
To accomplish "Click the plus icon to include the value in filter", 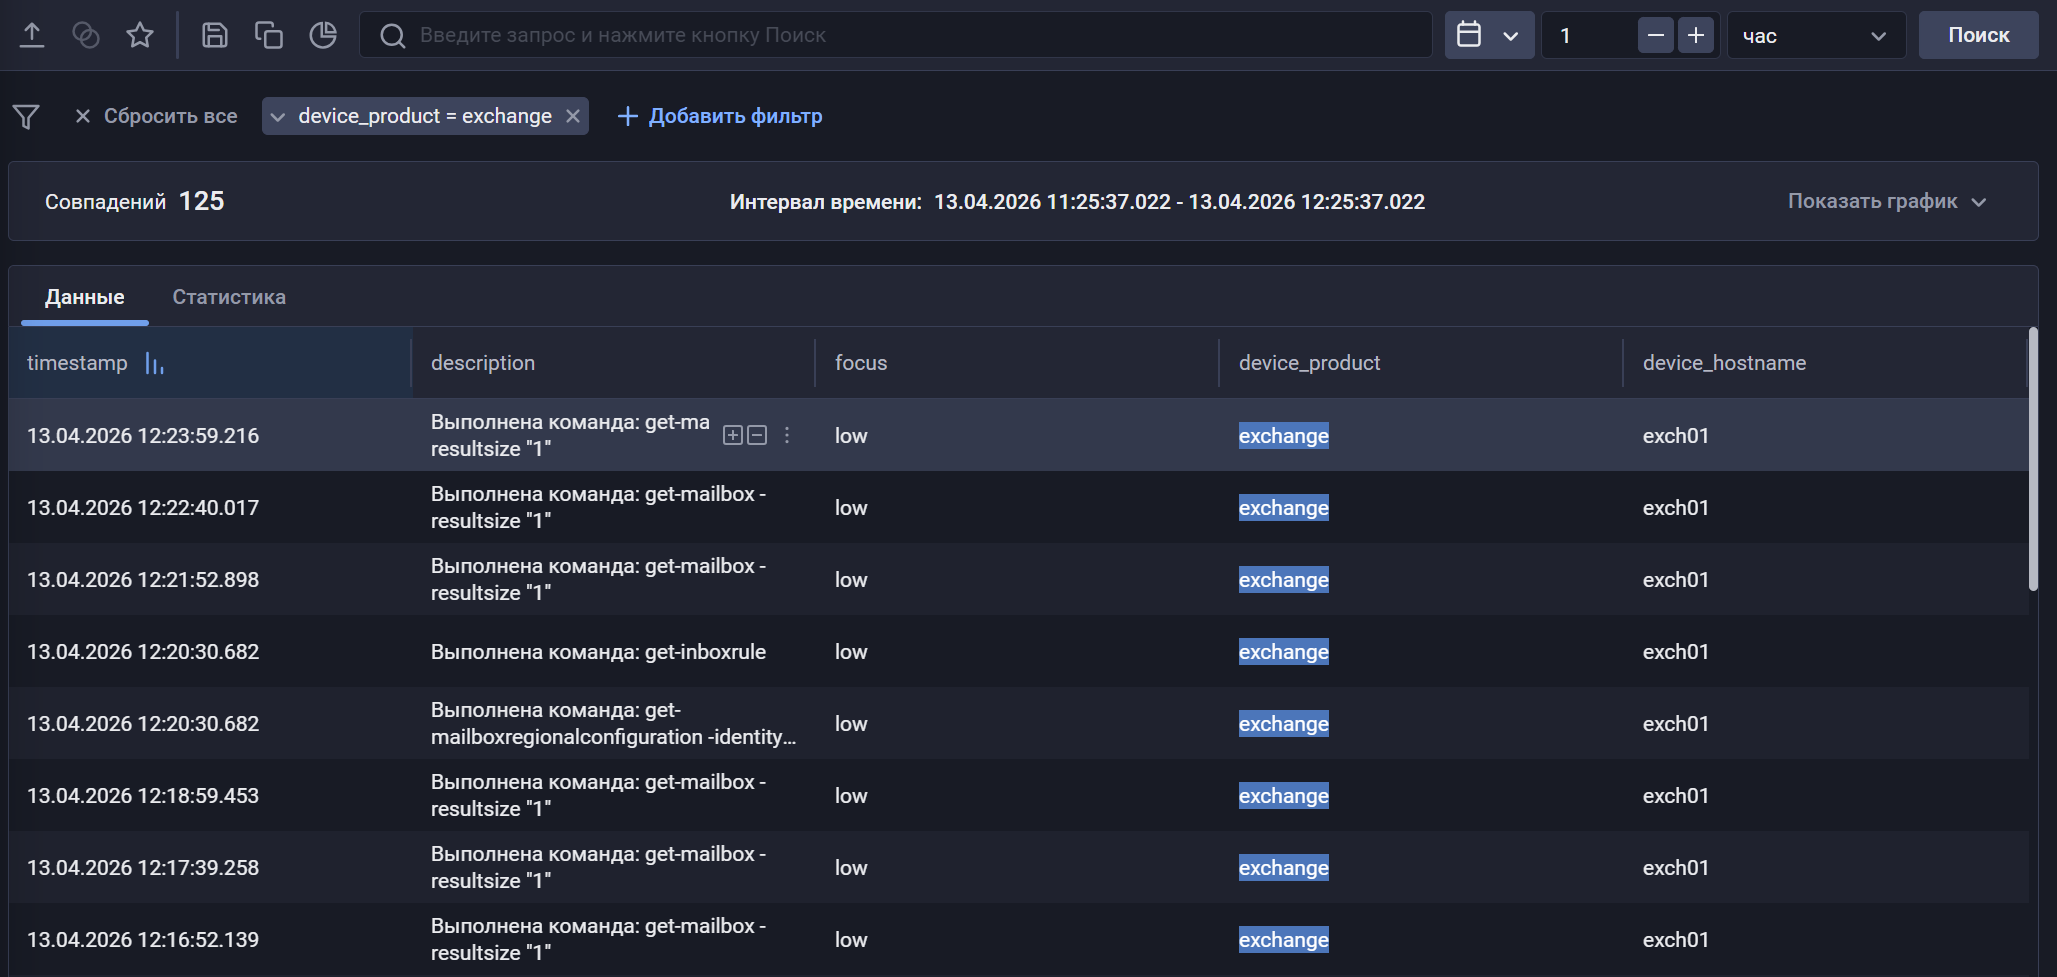I will [733, 435].
